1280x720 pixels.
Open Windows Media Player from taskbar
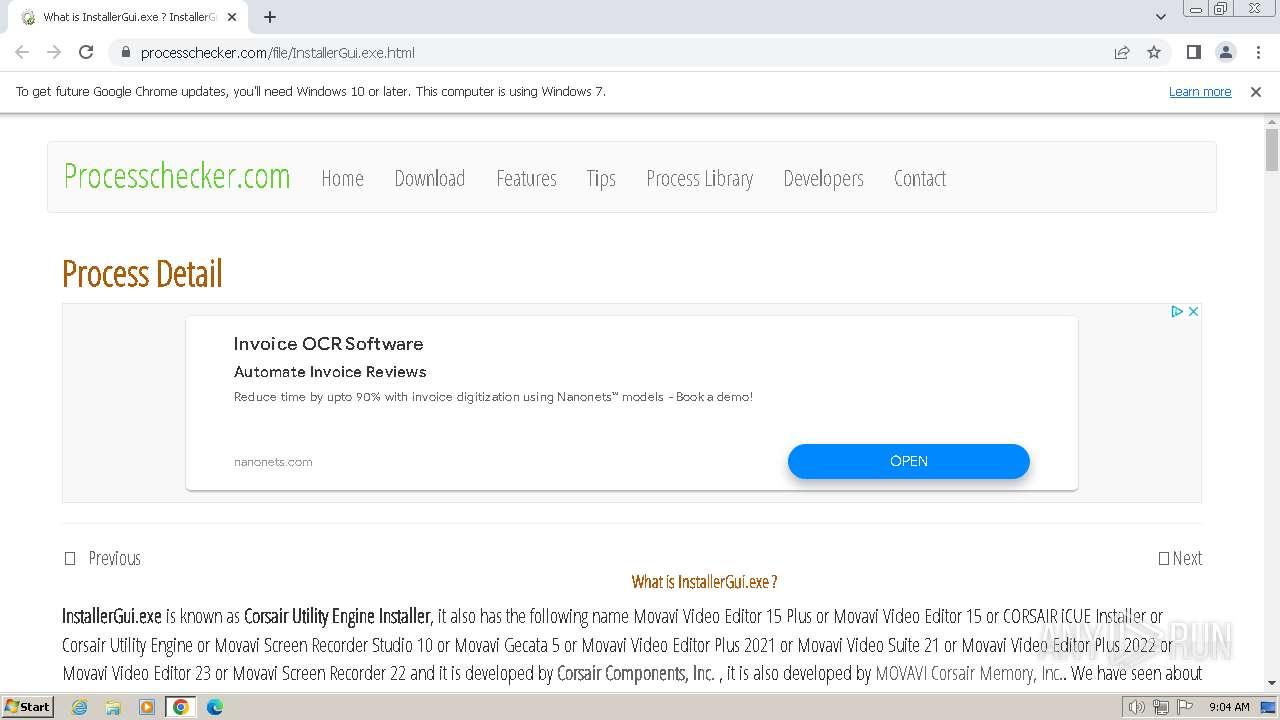coord(147,707)
